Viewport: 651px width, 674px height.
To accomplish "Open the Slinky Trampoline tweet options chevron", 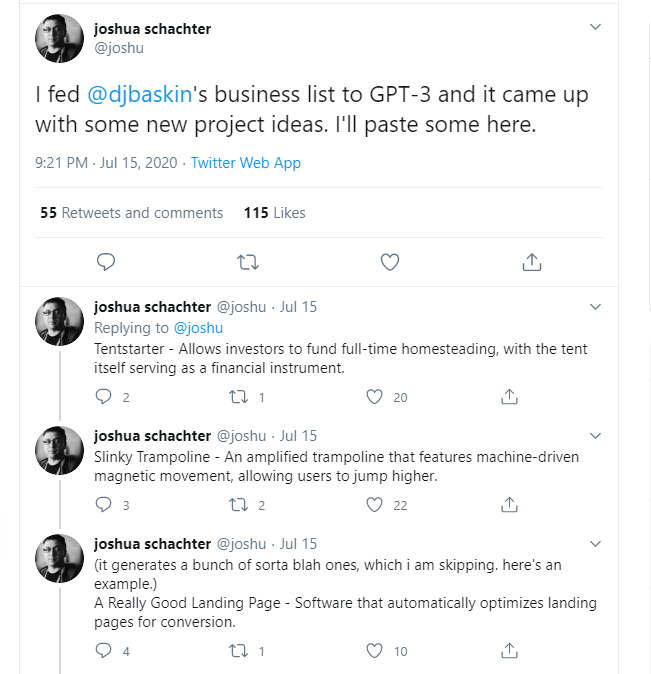I will (x=596, y=436).
